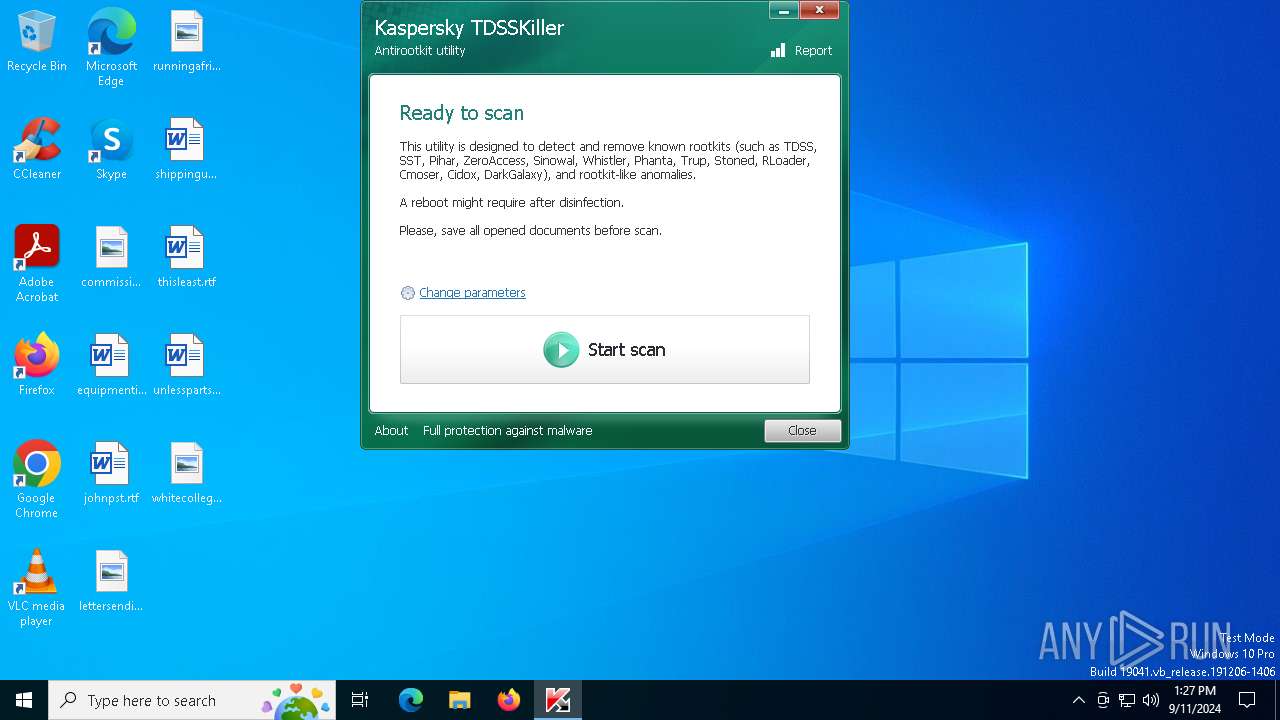Select the whitecolleg image file icon
The image size is (1280, 720).
(x=186, y=474)
